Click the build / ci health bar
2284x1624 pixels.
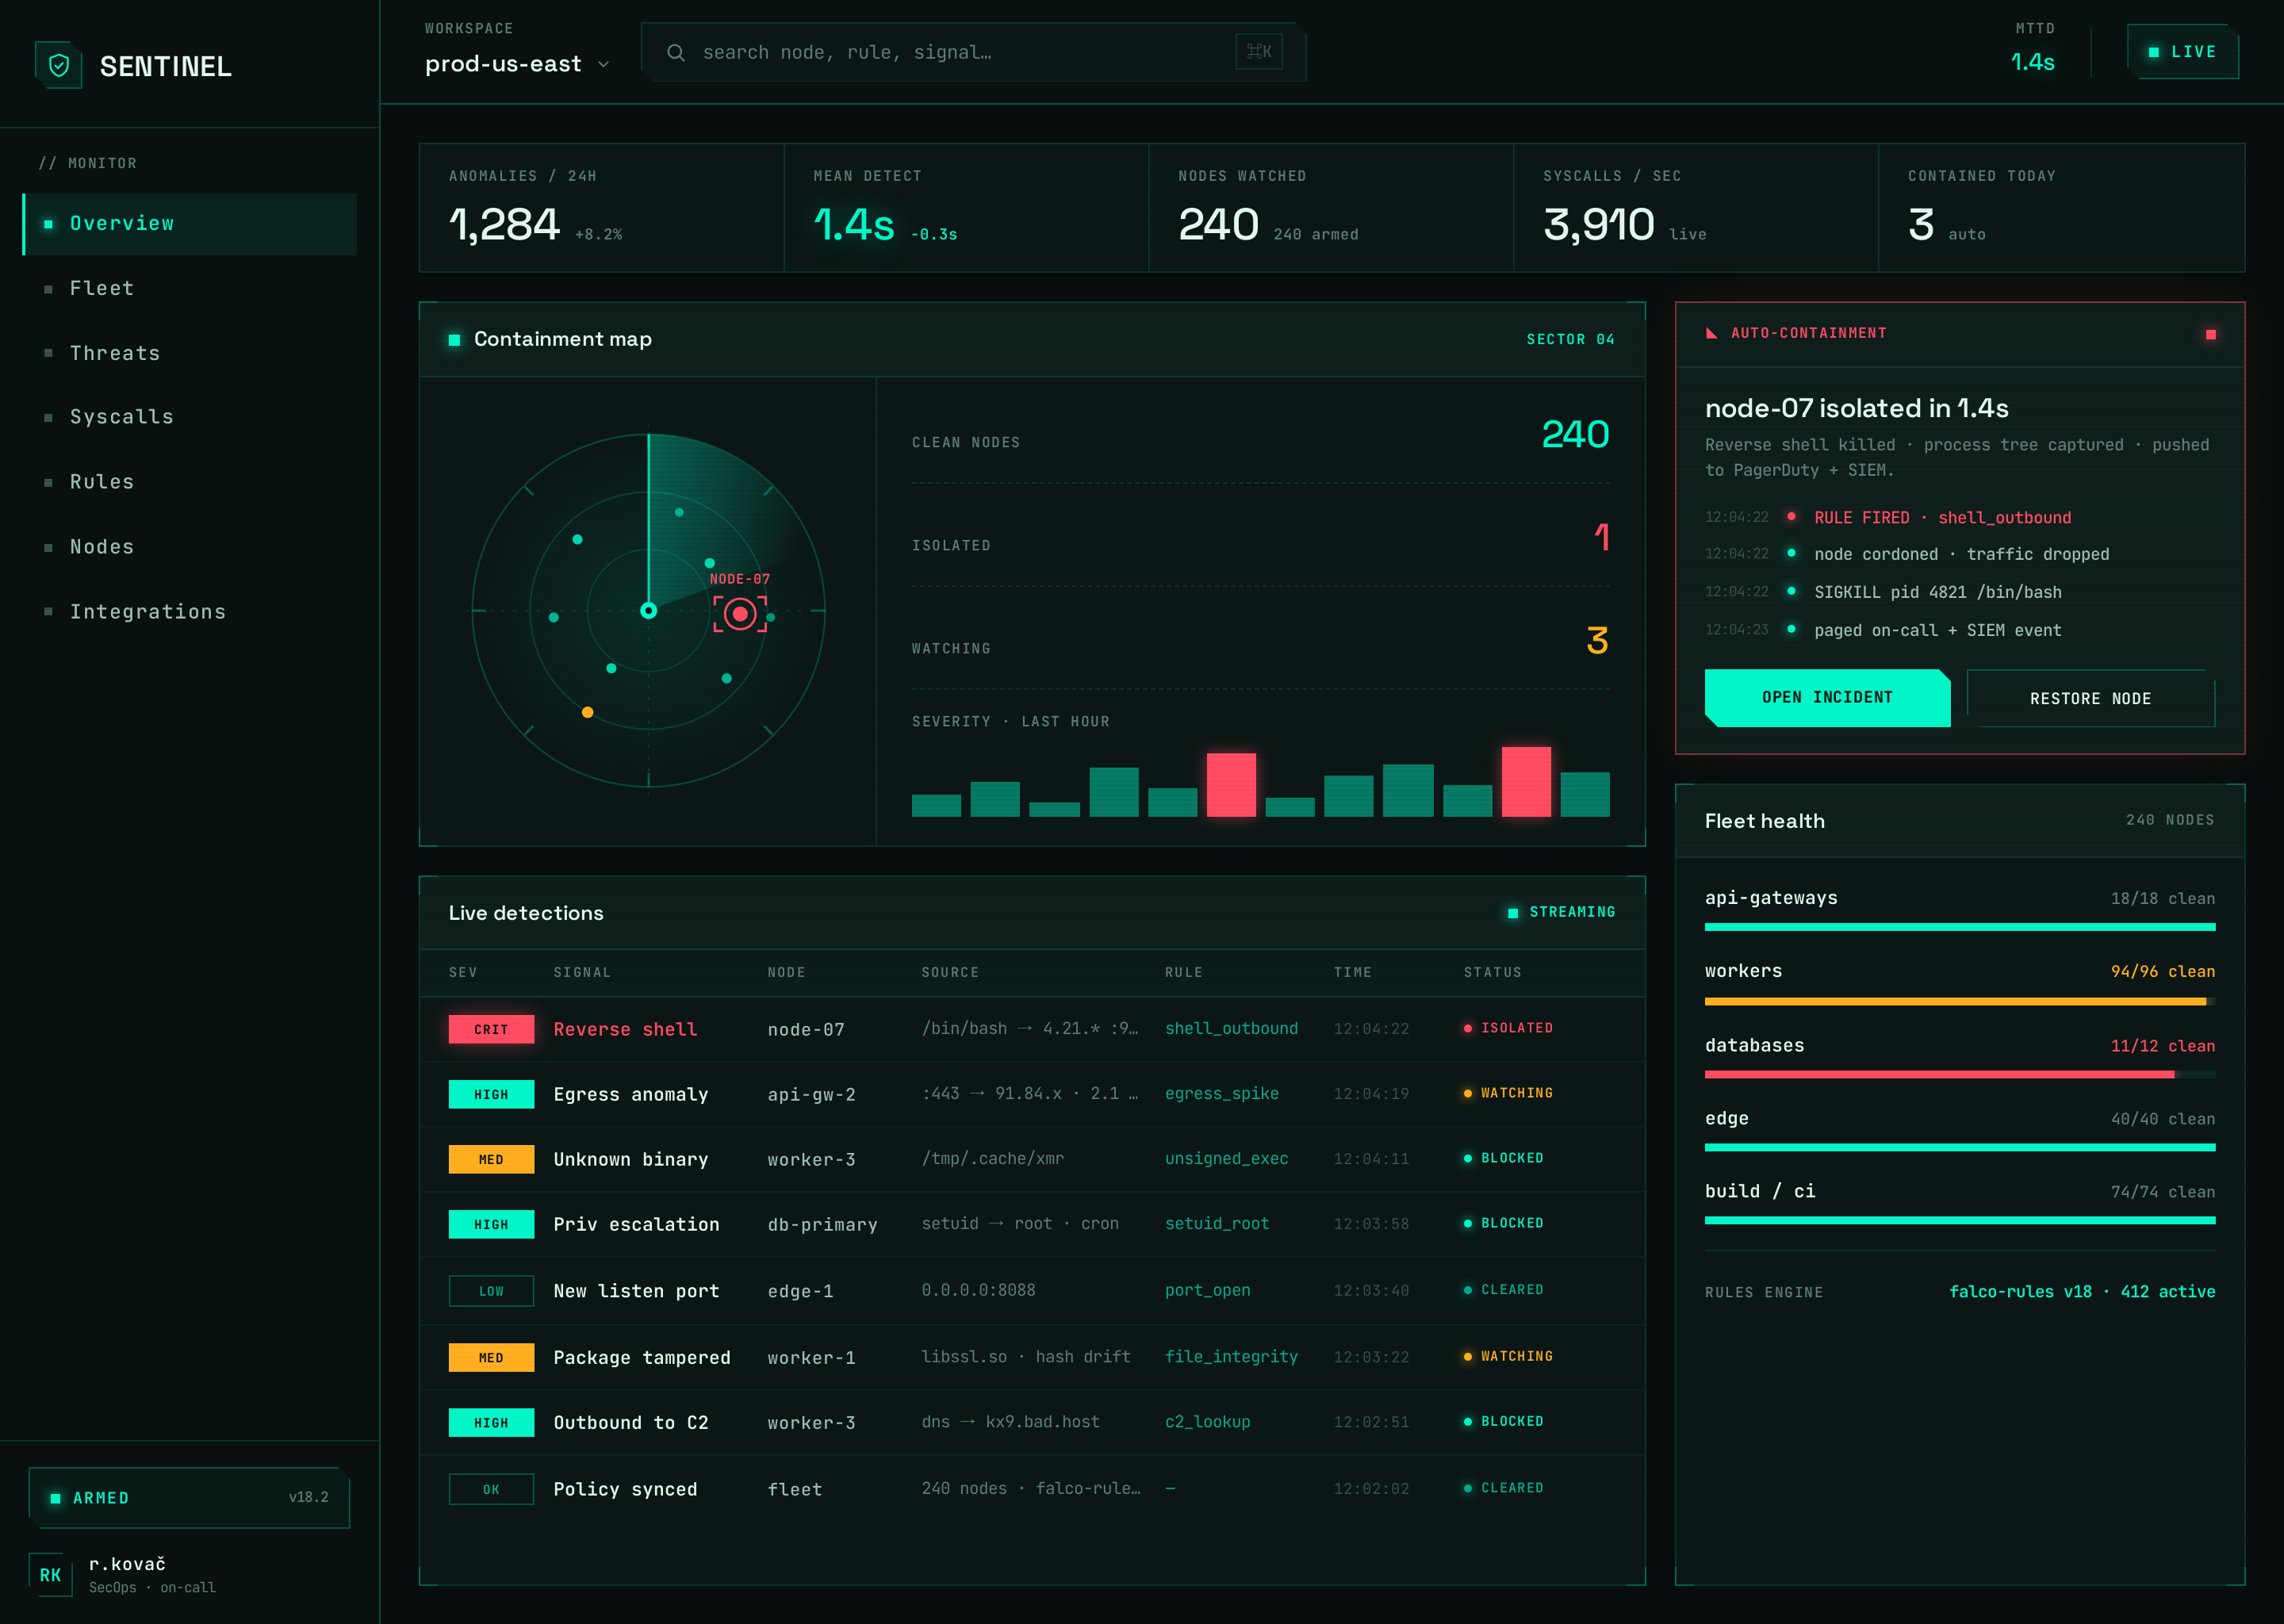(1959, 1221)
